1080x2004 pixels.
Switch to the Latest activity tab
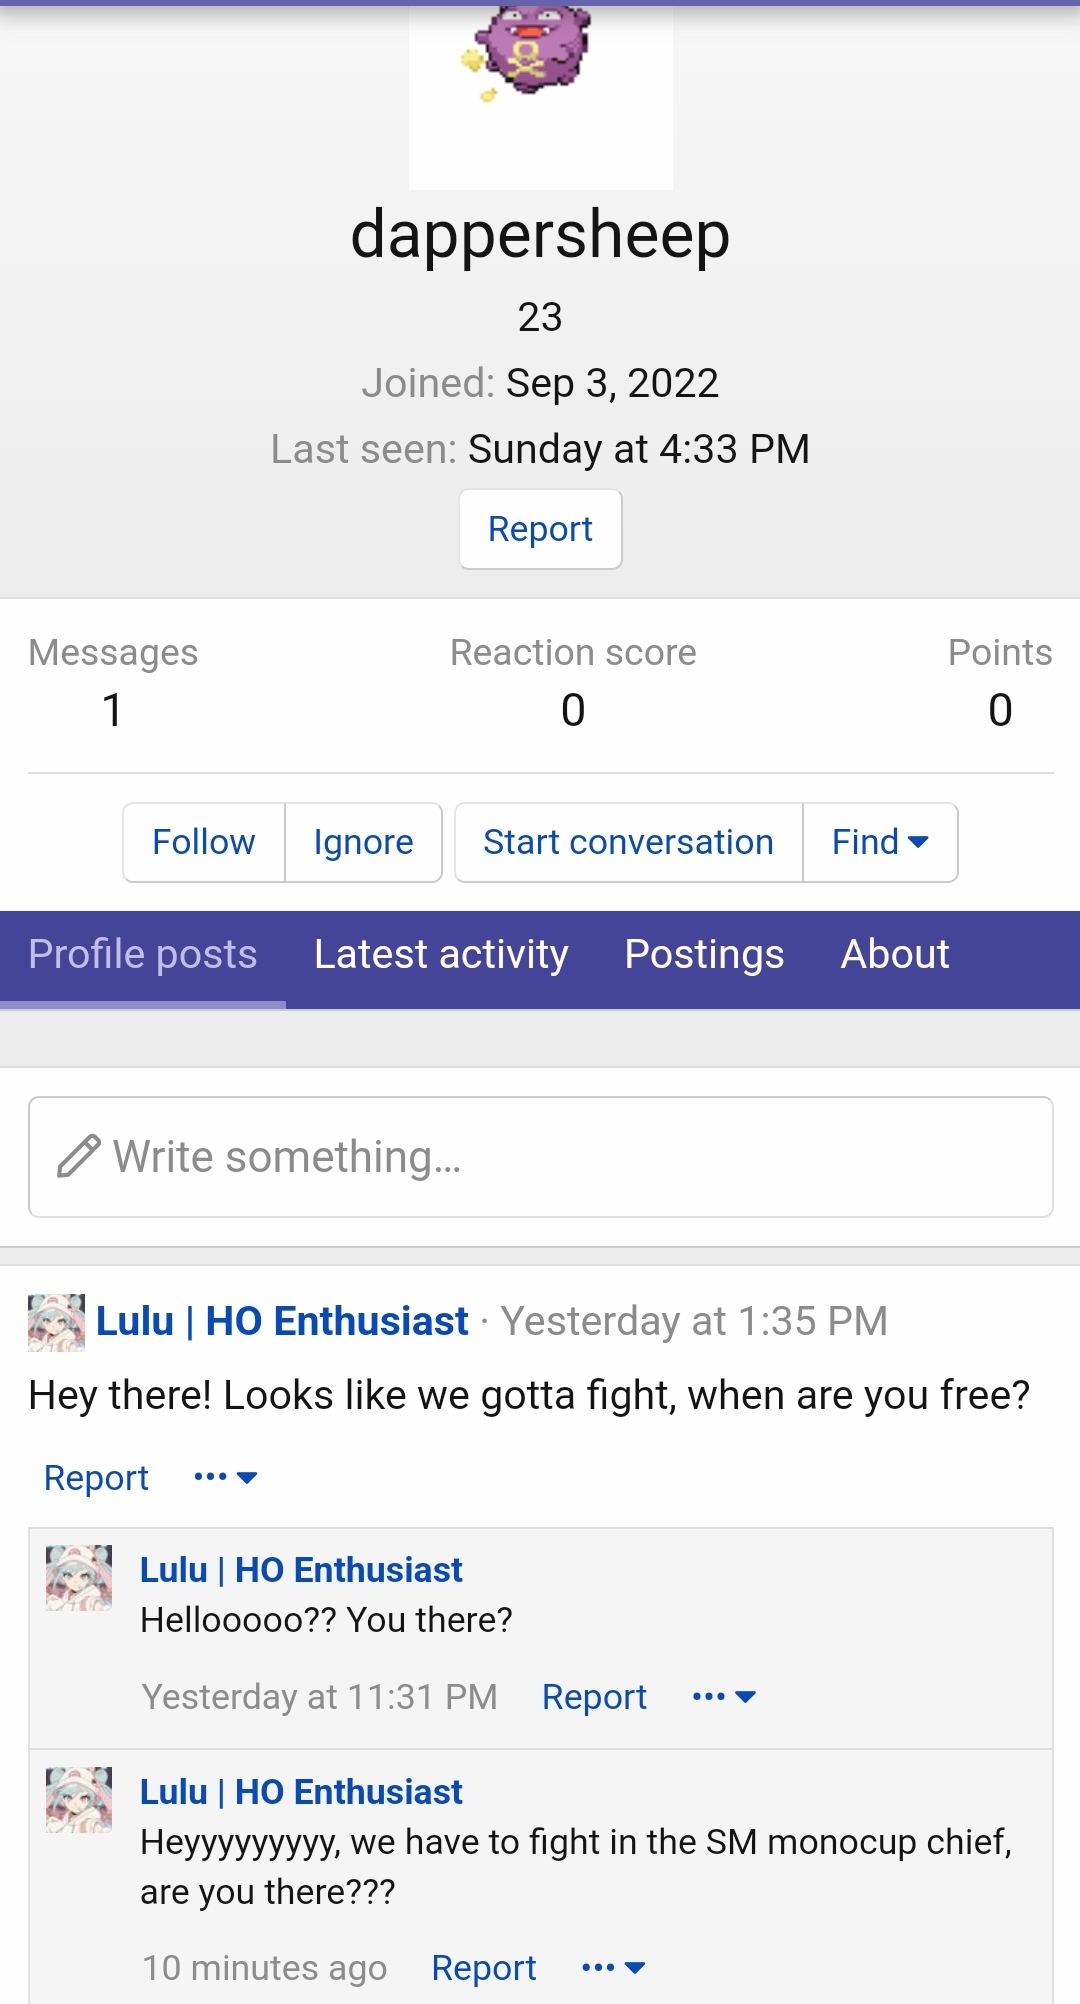441,955
